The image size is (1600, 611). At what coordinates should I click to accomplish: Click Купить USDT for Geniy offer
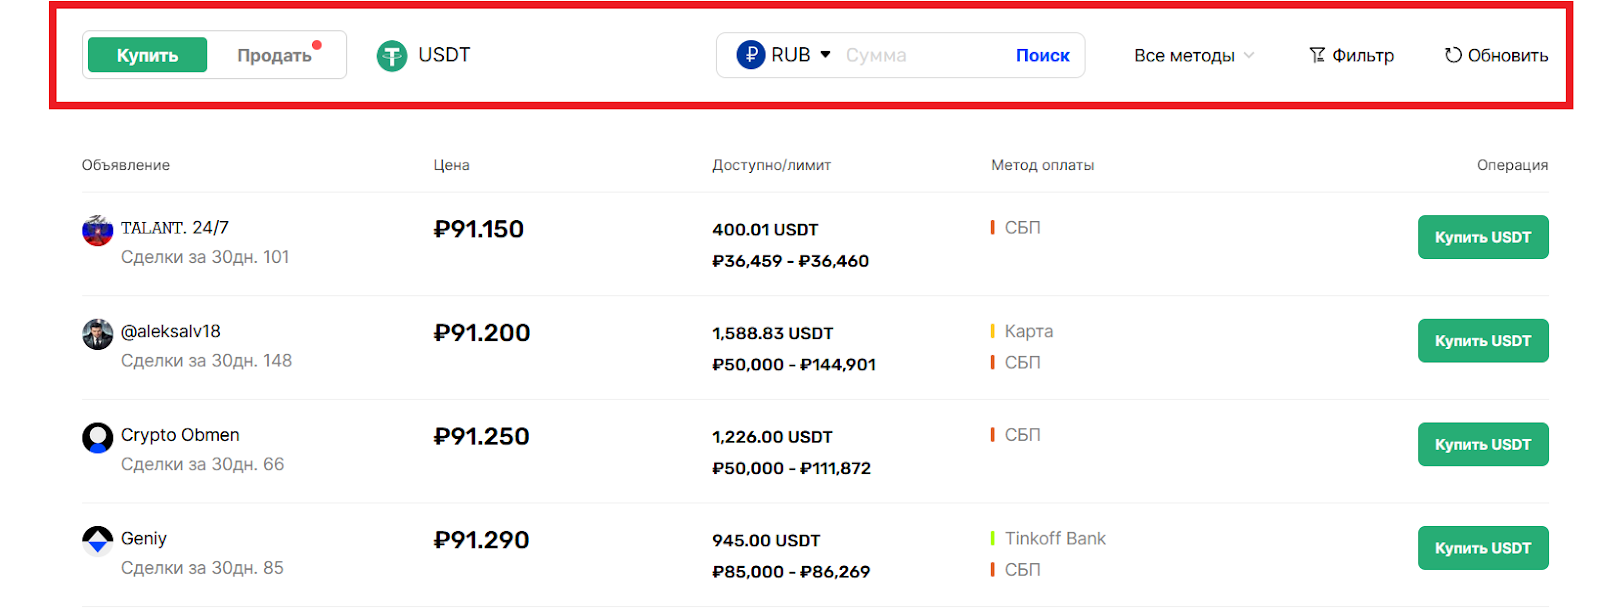point(1482,548)
